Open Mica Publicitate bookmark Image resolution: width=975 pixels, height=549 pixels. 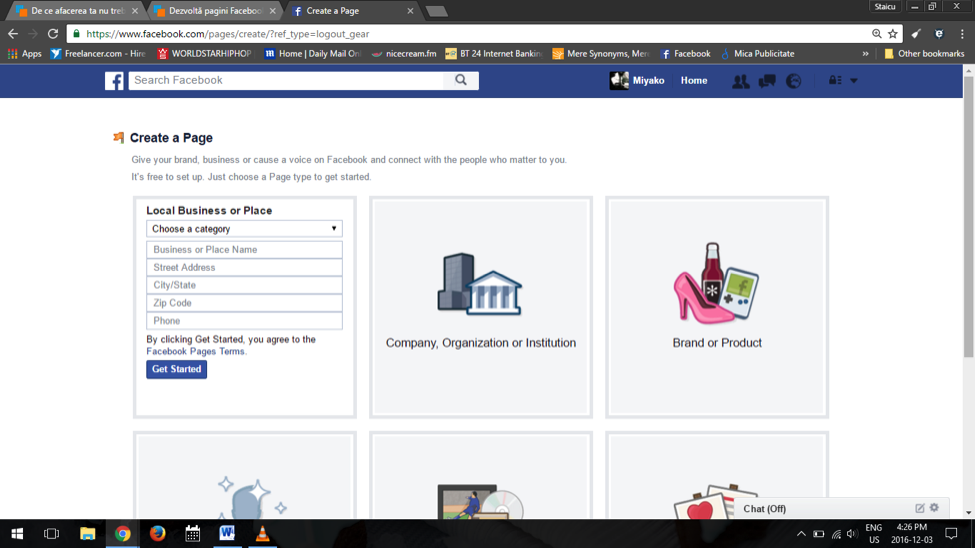757,53
